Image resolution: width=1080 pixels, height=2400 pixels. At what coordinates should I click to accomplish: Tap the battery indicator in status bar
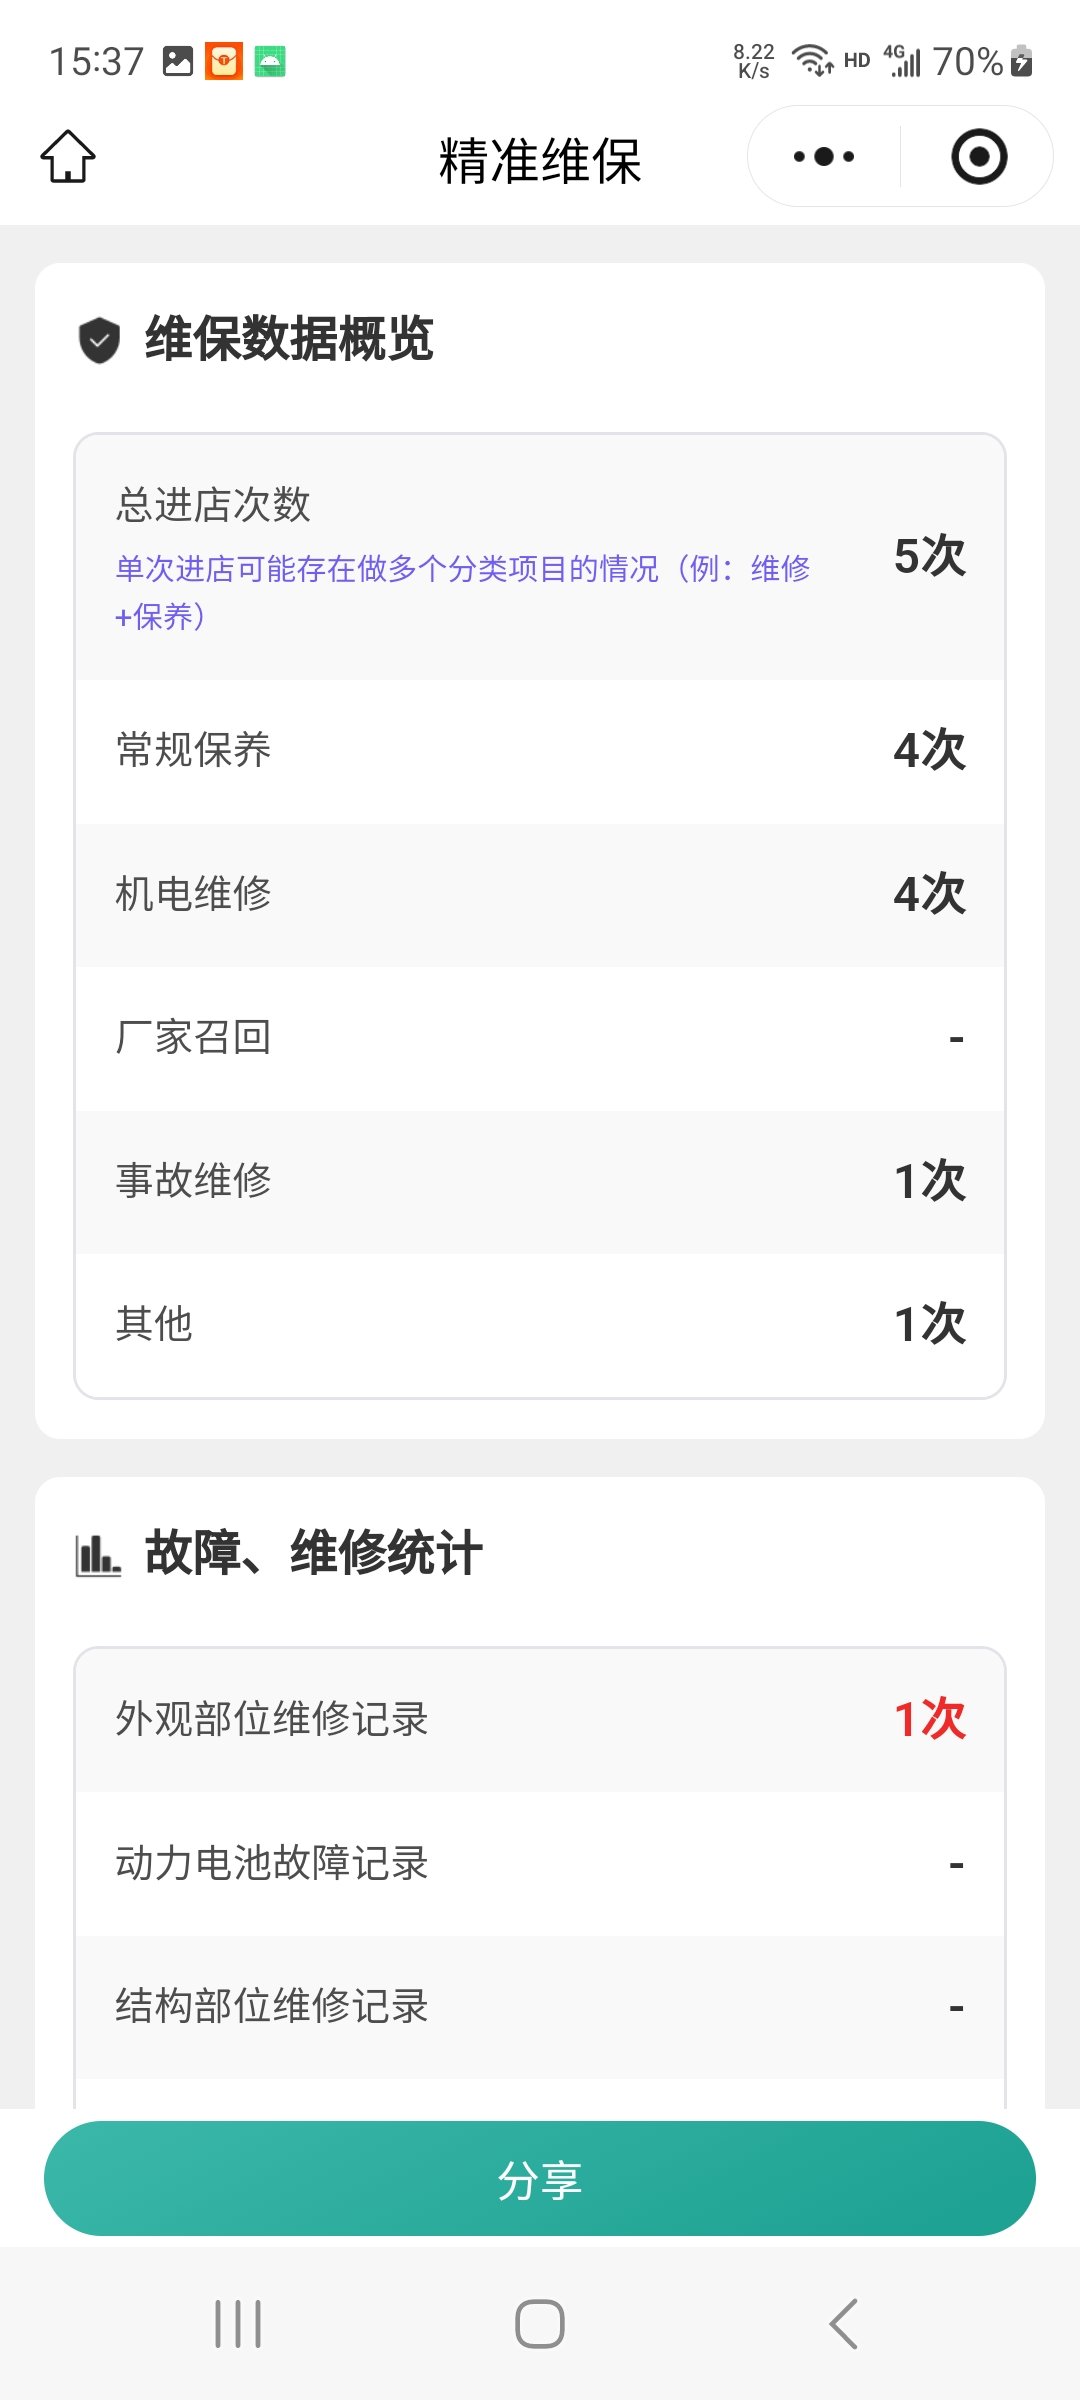click(1021, 61)
